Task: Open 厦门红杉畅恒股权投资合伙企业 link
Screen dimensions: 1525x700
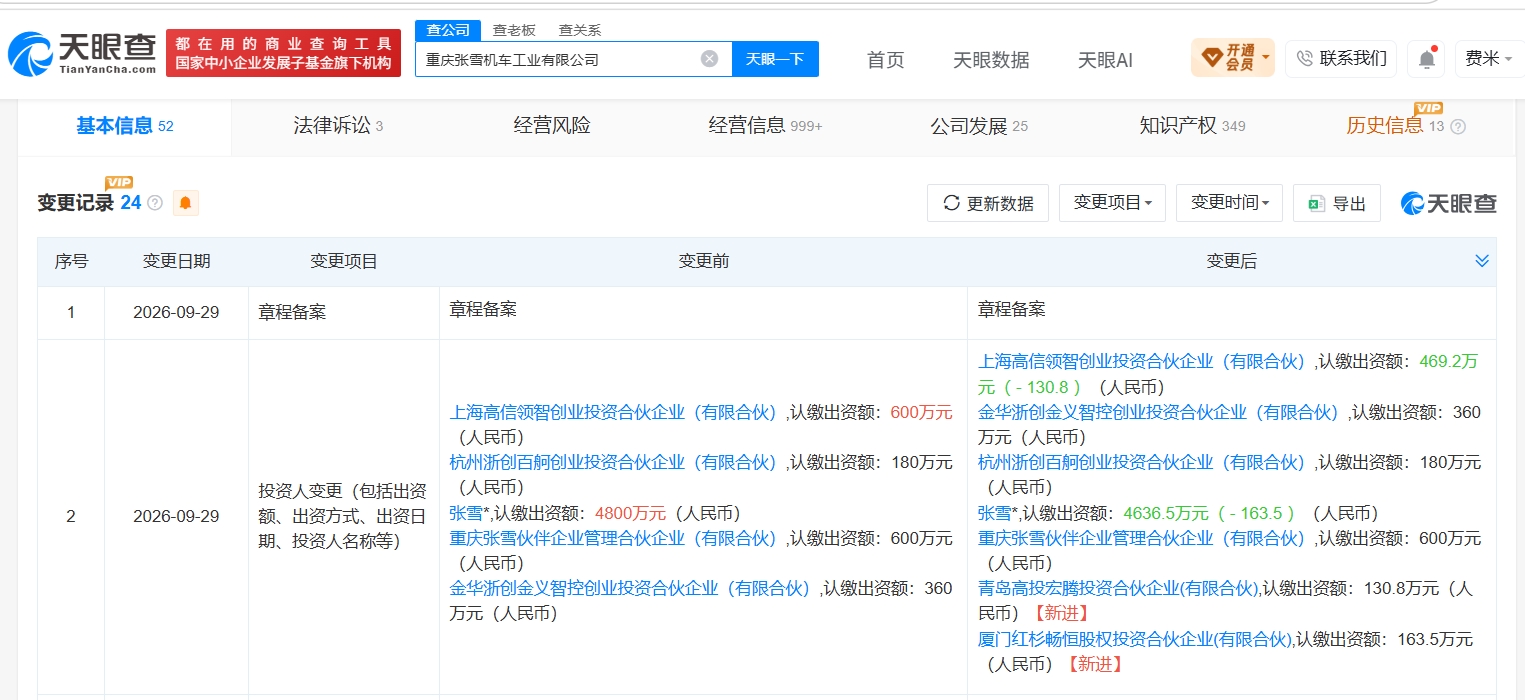Action: (1135, 638)
